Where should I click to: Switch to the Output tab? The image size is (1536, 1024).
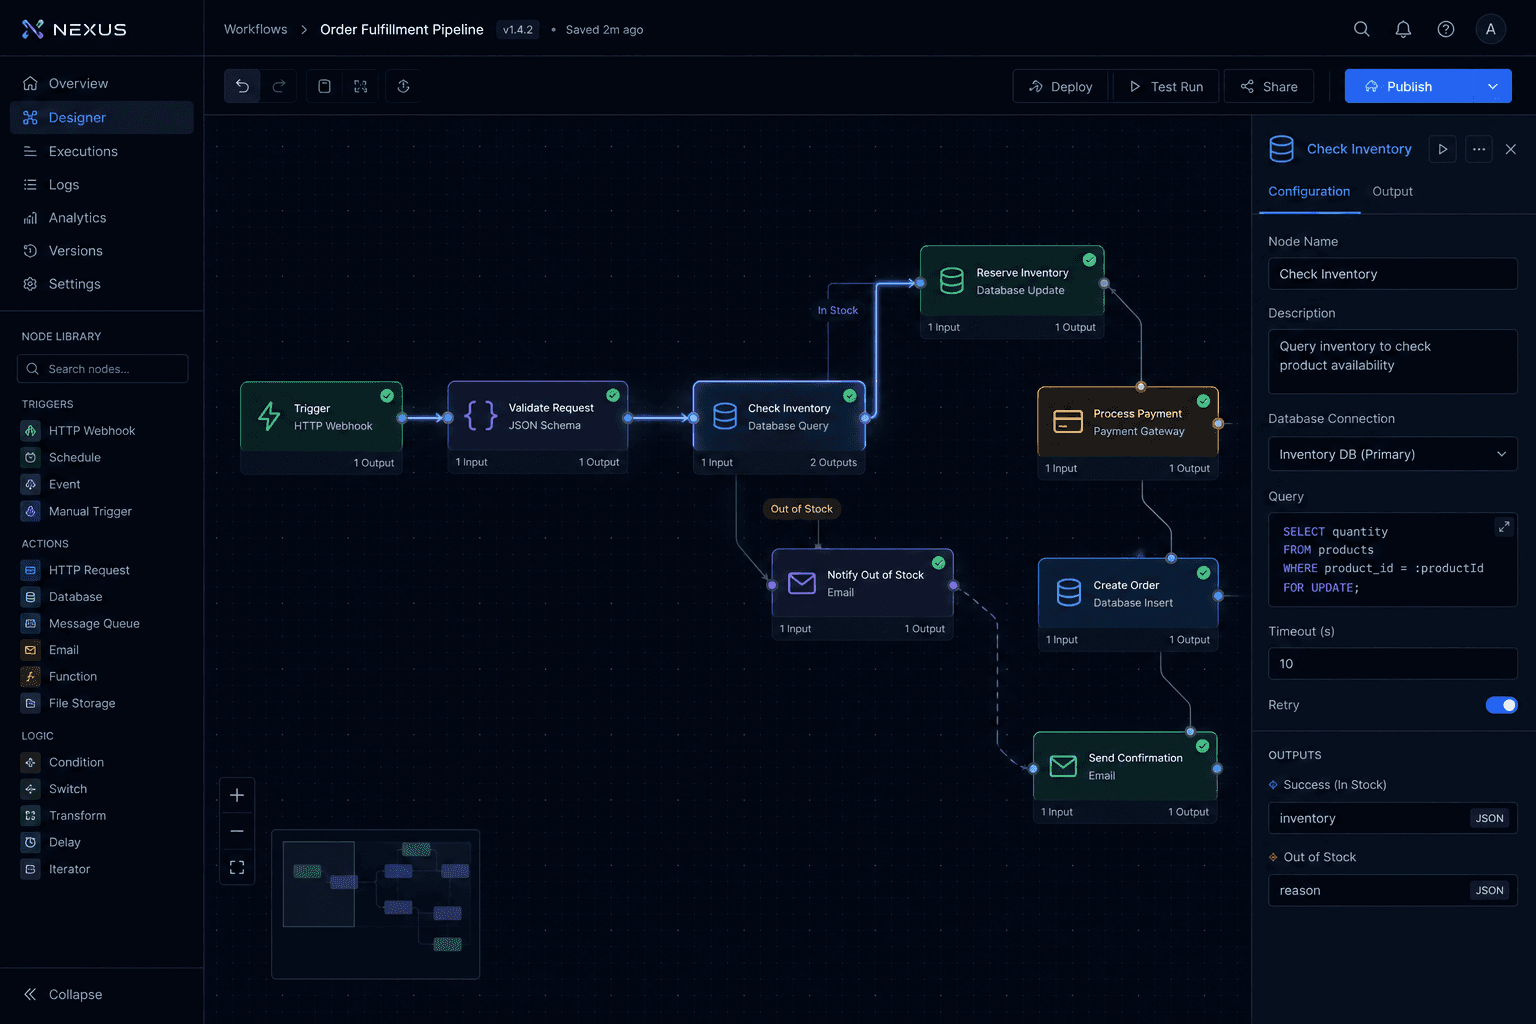pyautogui.click(x=1392, y=191)
